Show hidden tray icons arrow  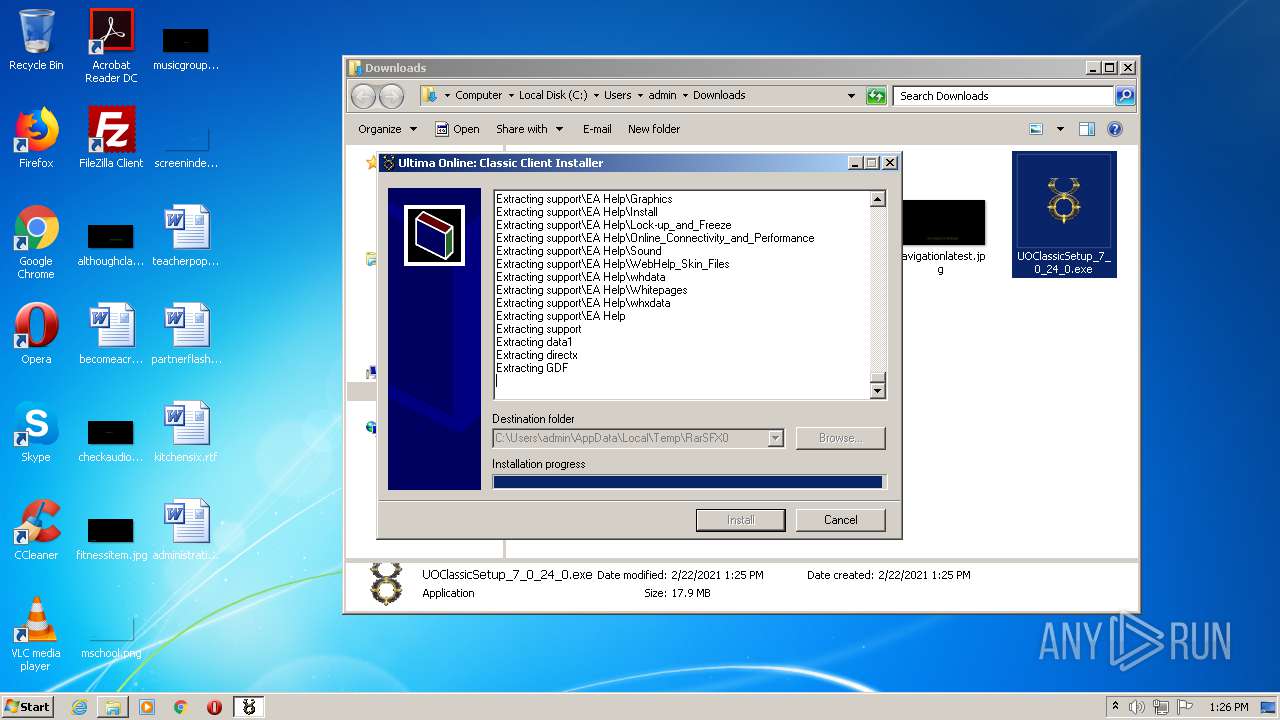pos(1115,707)
